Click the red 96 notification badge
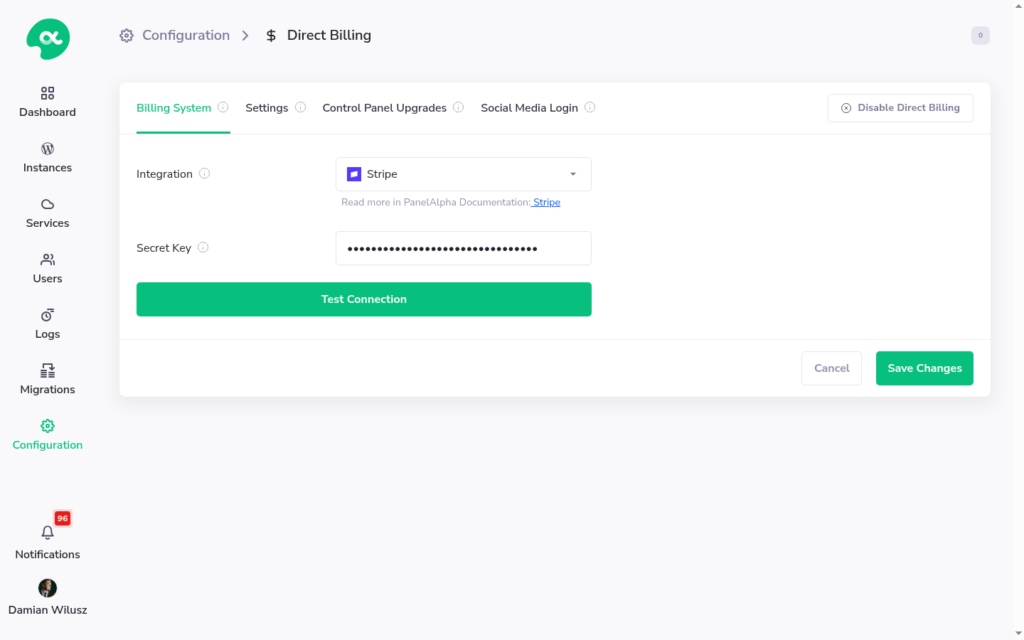This screenshot has width=1024, height=640. 63,519
